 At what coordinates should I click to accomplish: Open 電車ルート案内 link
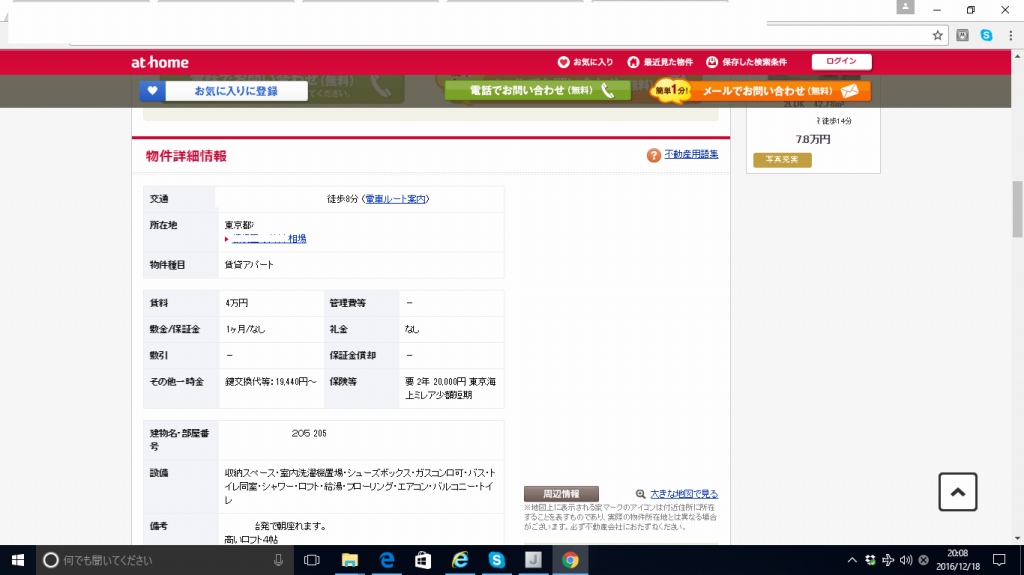(x=395, y=199)
